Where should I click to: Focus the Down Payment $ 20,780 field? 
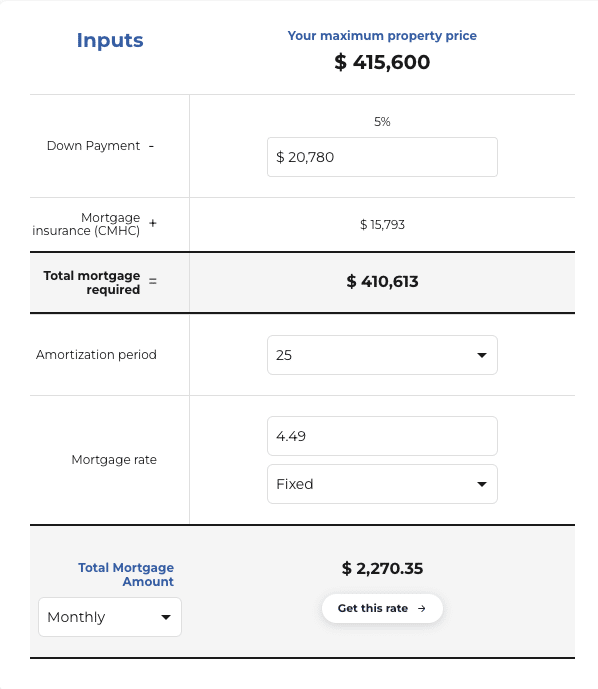point(382,157)
